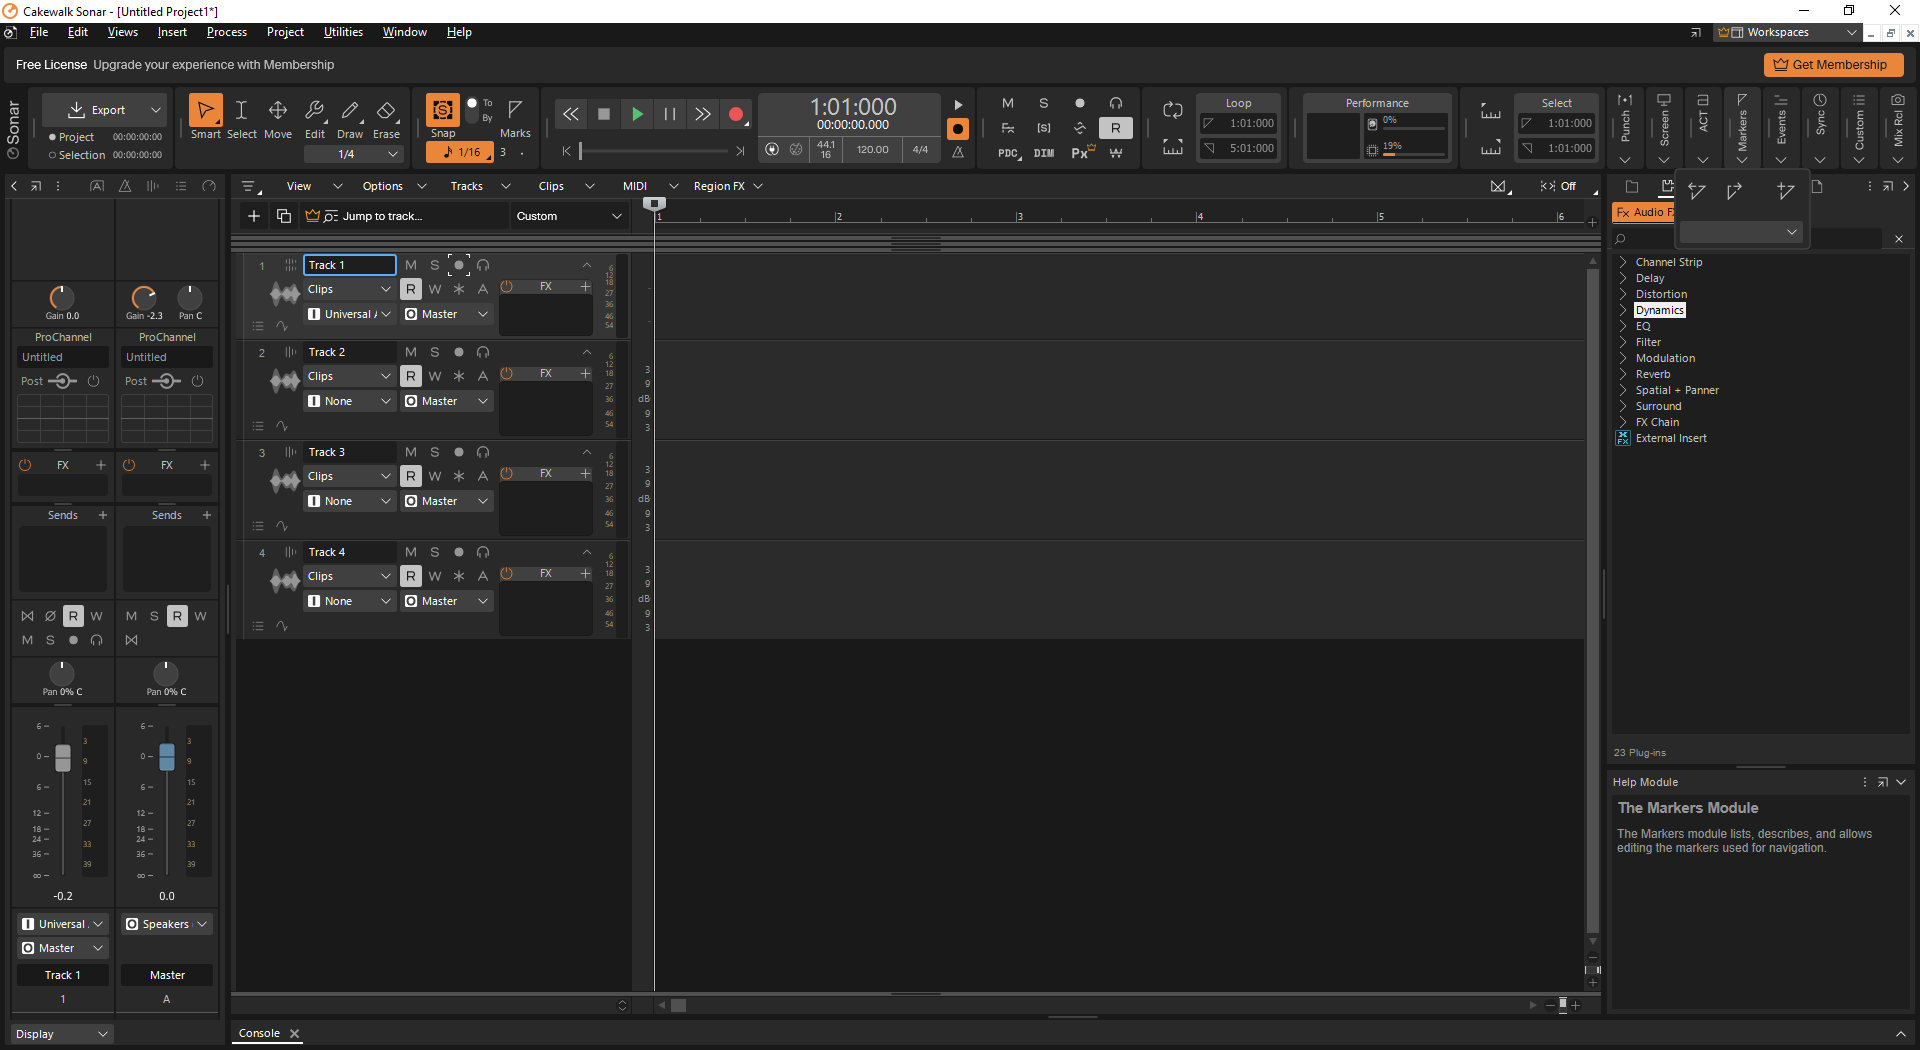Image resolution: width=1920 pixels, height=1050 pixels.
Task: Toggle Write automation on Track 3
Action: [x=435, y=476]
